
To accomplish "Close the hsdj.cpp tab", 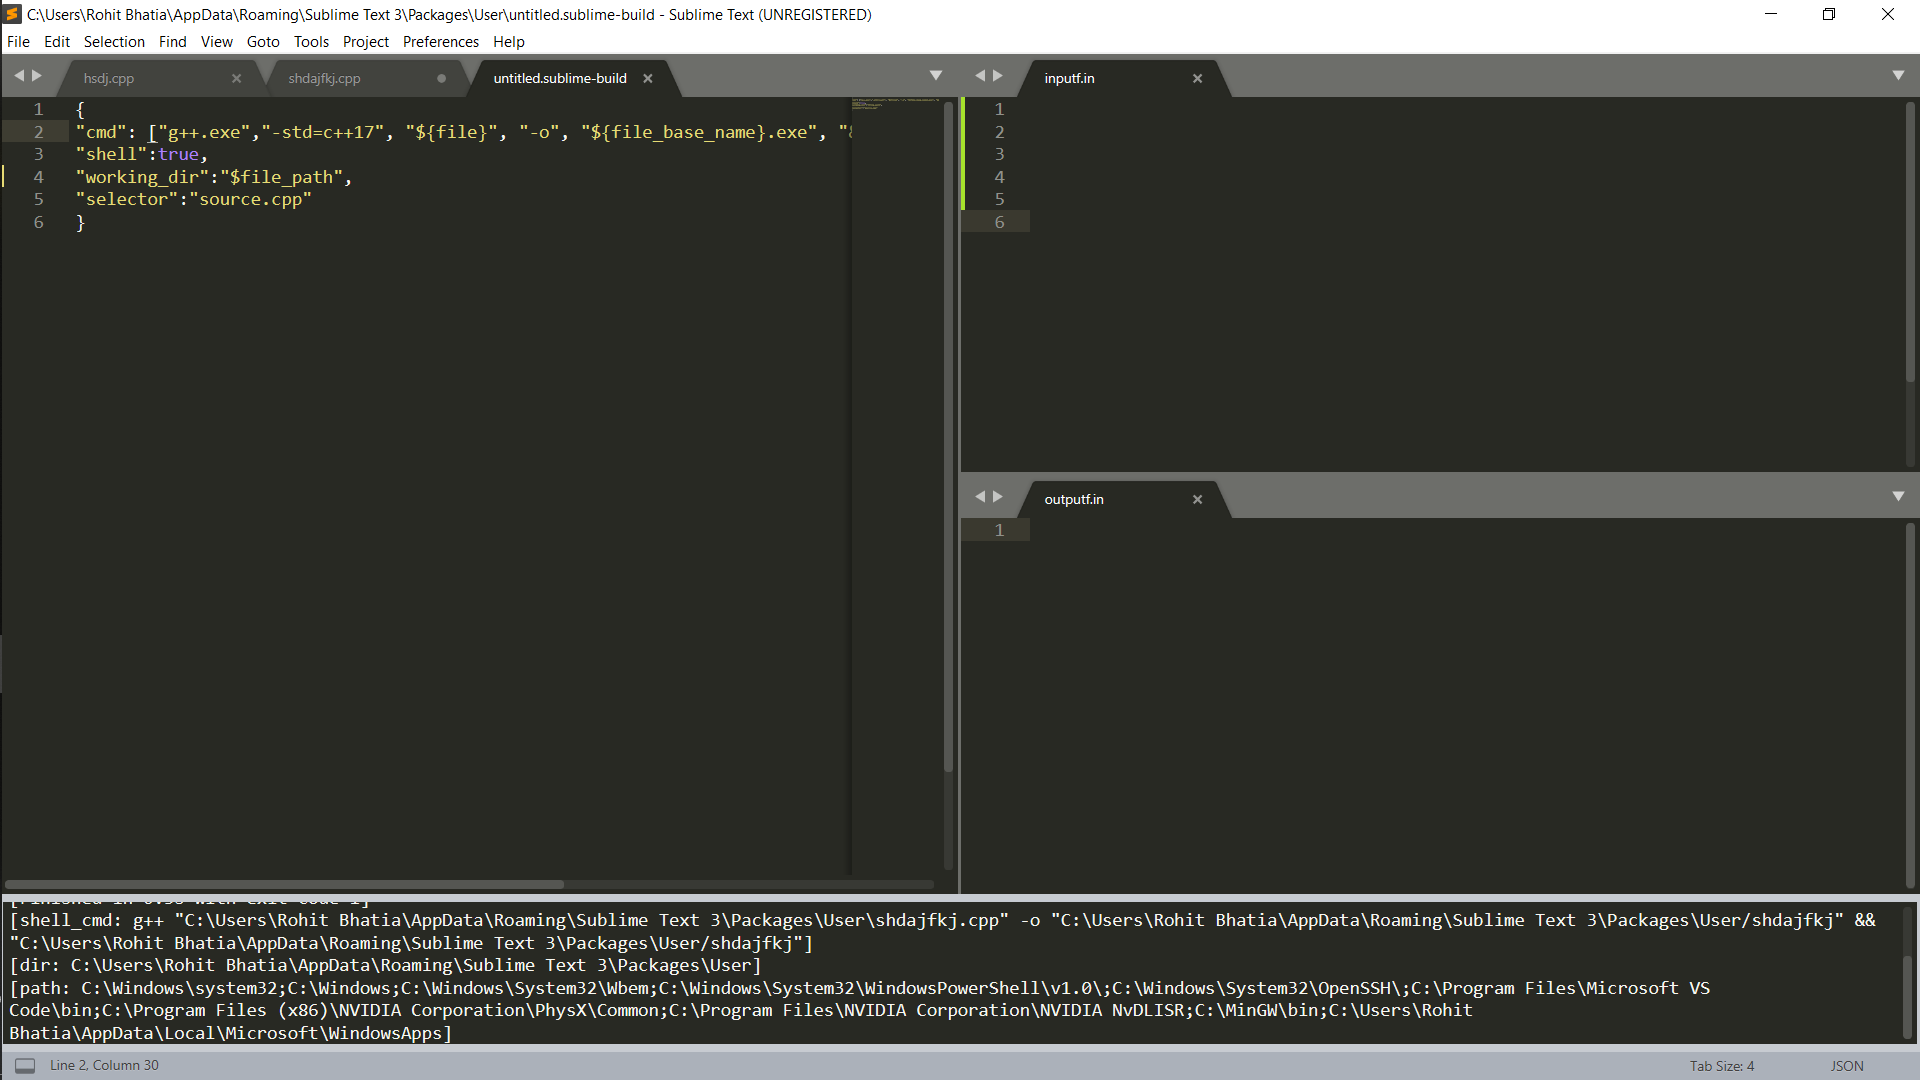I will 236,78.
